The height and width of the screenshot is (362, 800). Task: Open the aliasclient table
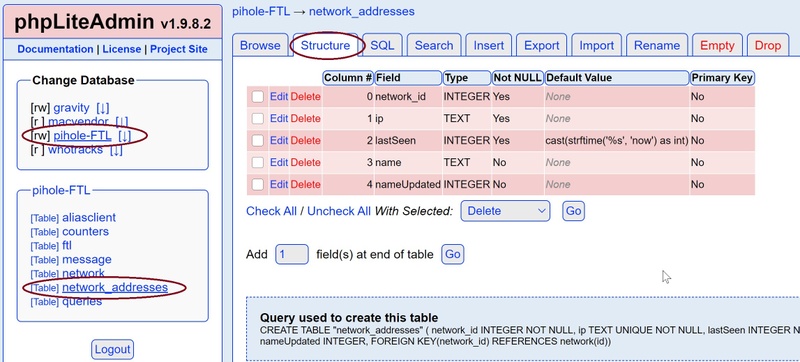[89, 218]
